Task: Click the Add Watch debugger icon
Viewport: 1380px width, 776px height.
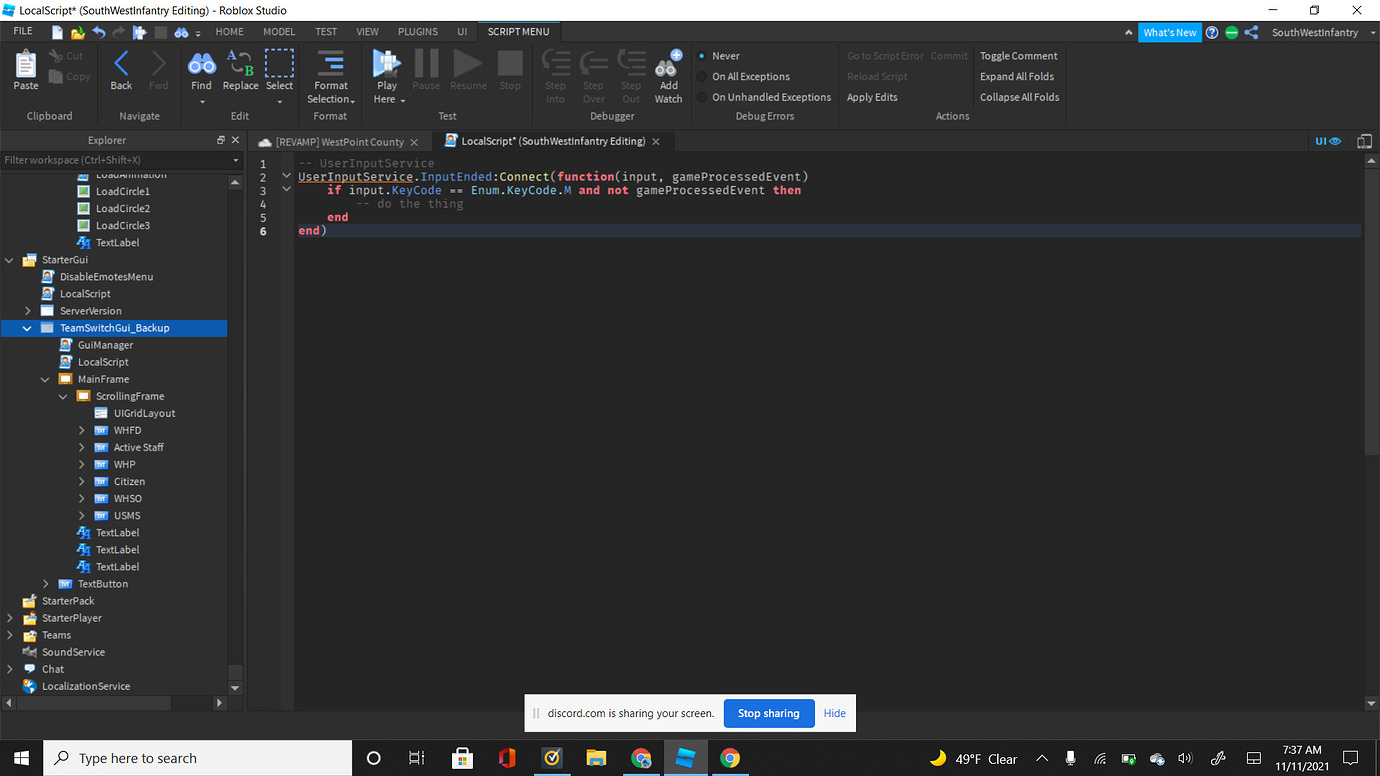Action: pos(667,70)
